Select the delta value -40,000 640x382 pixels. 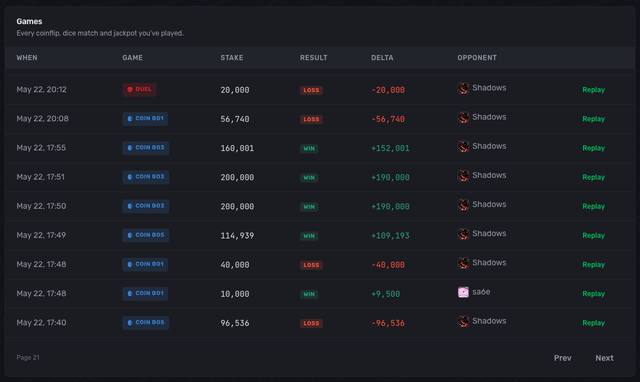pos(388,265)
